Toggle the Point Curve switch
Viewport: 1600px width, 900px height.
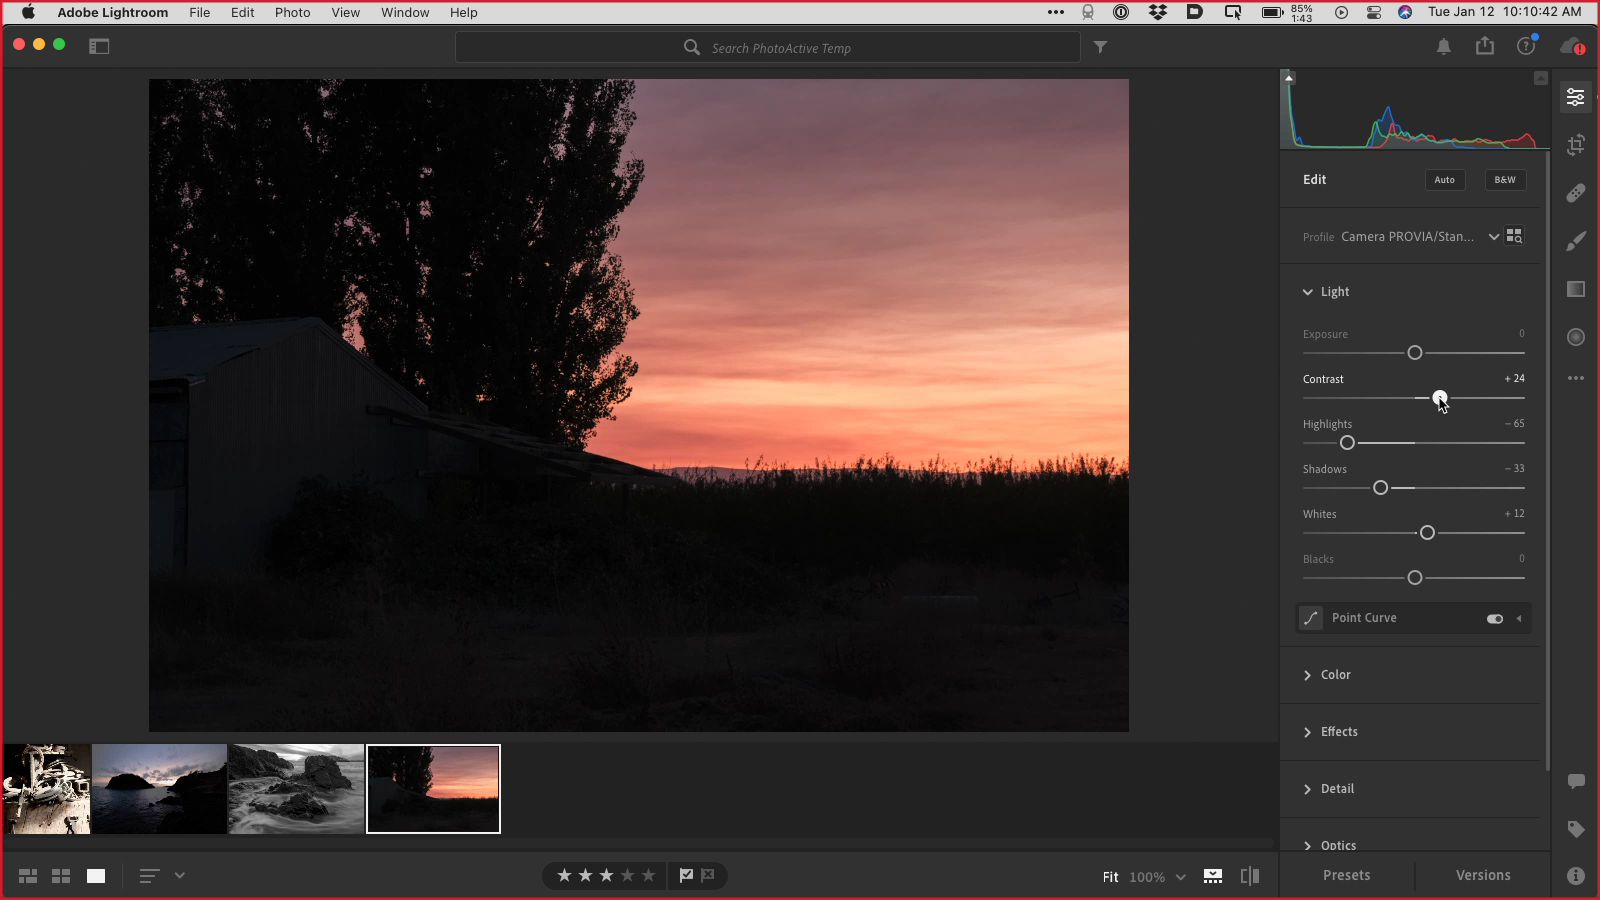[x=1495, y=619]
